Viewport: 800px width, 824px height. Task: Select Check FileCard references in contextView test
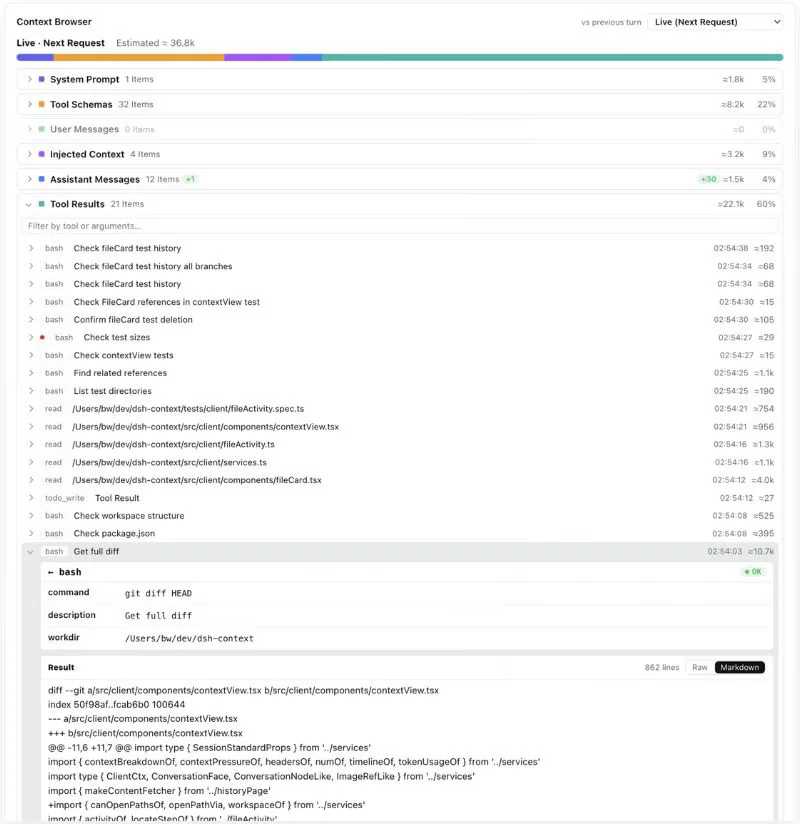tap(399, 302)
